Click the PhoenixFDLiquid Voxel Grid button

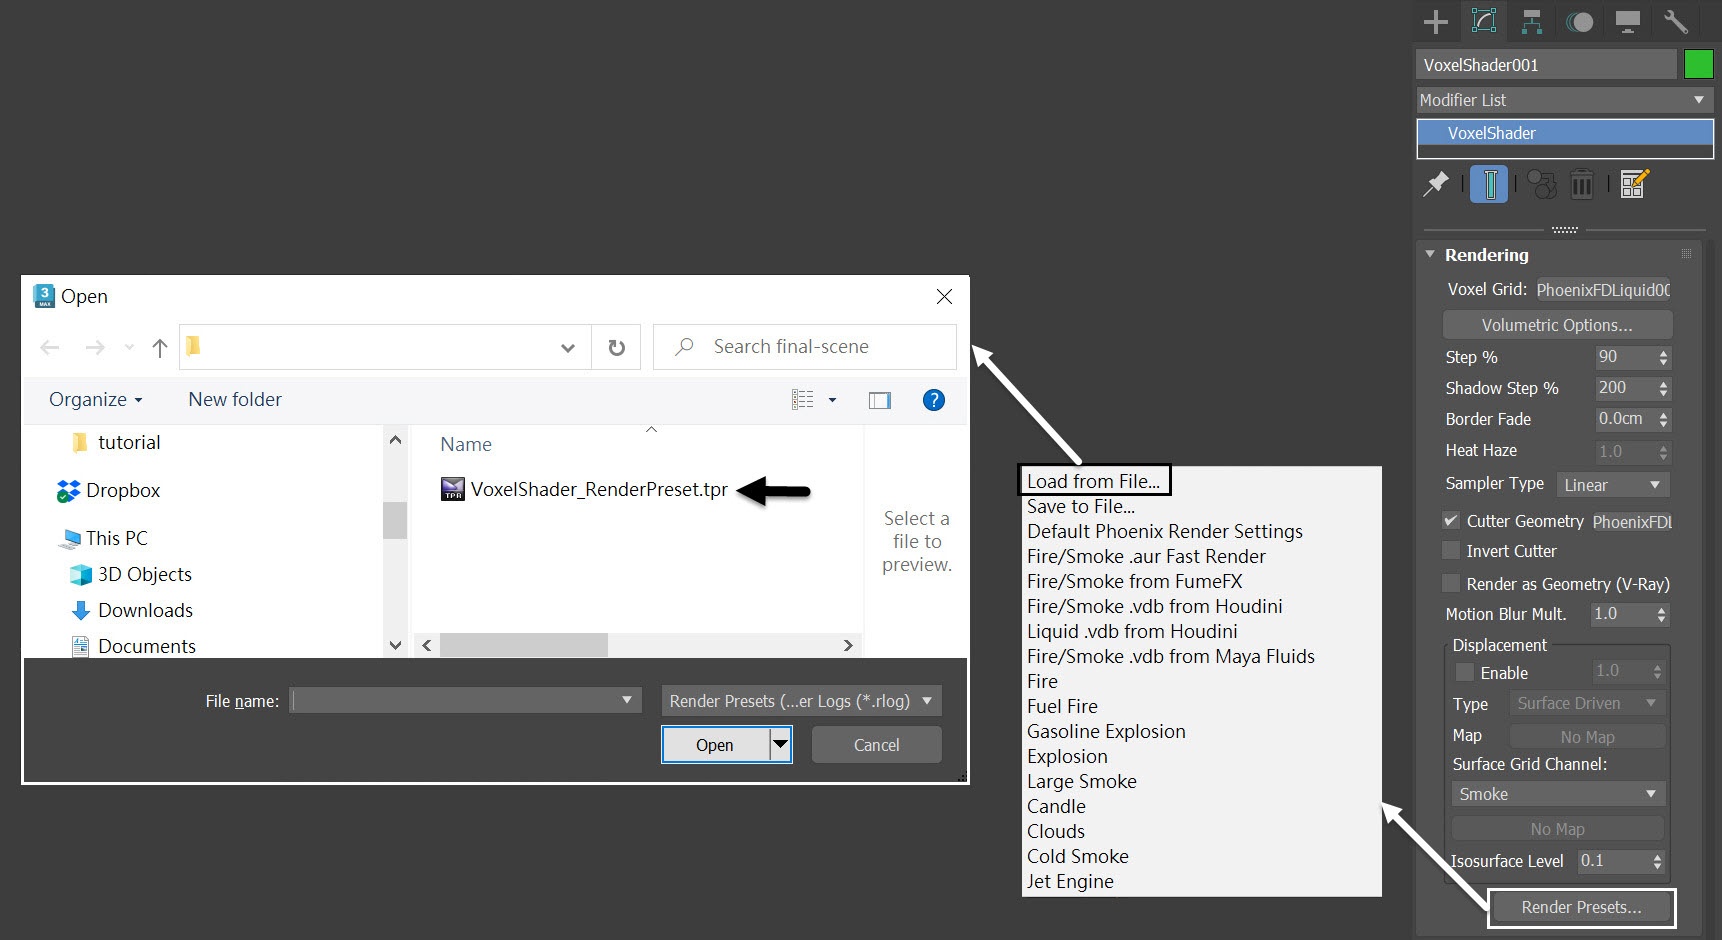pos(1603,290)
